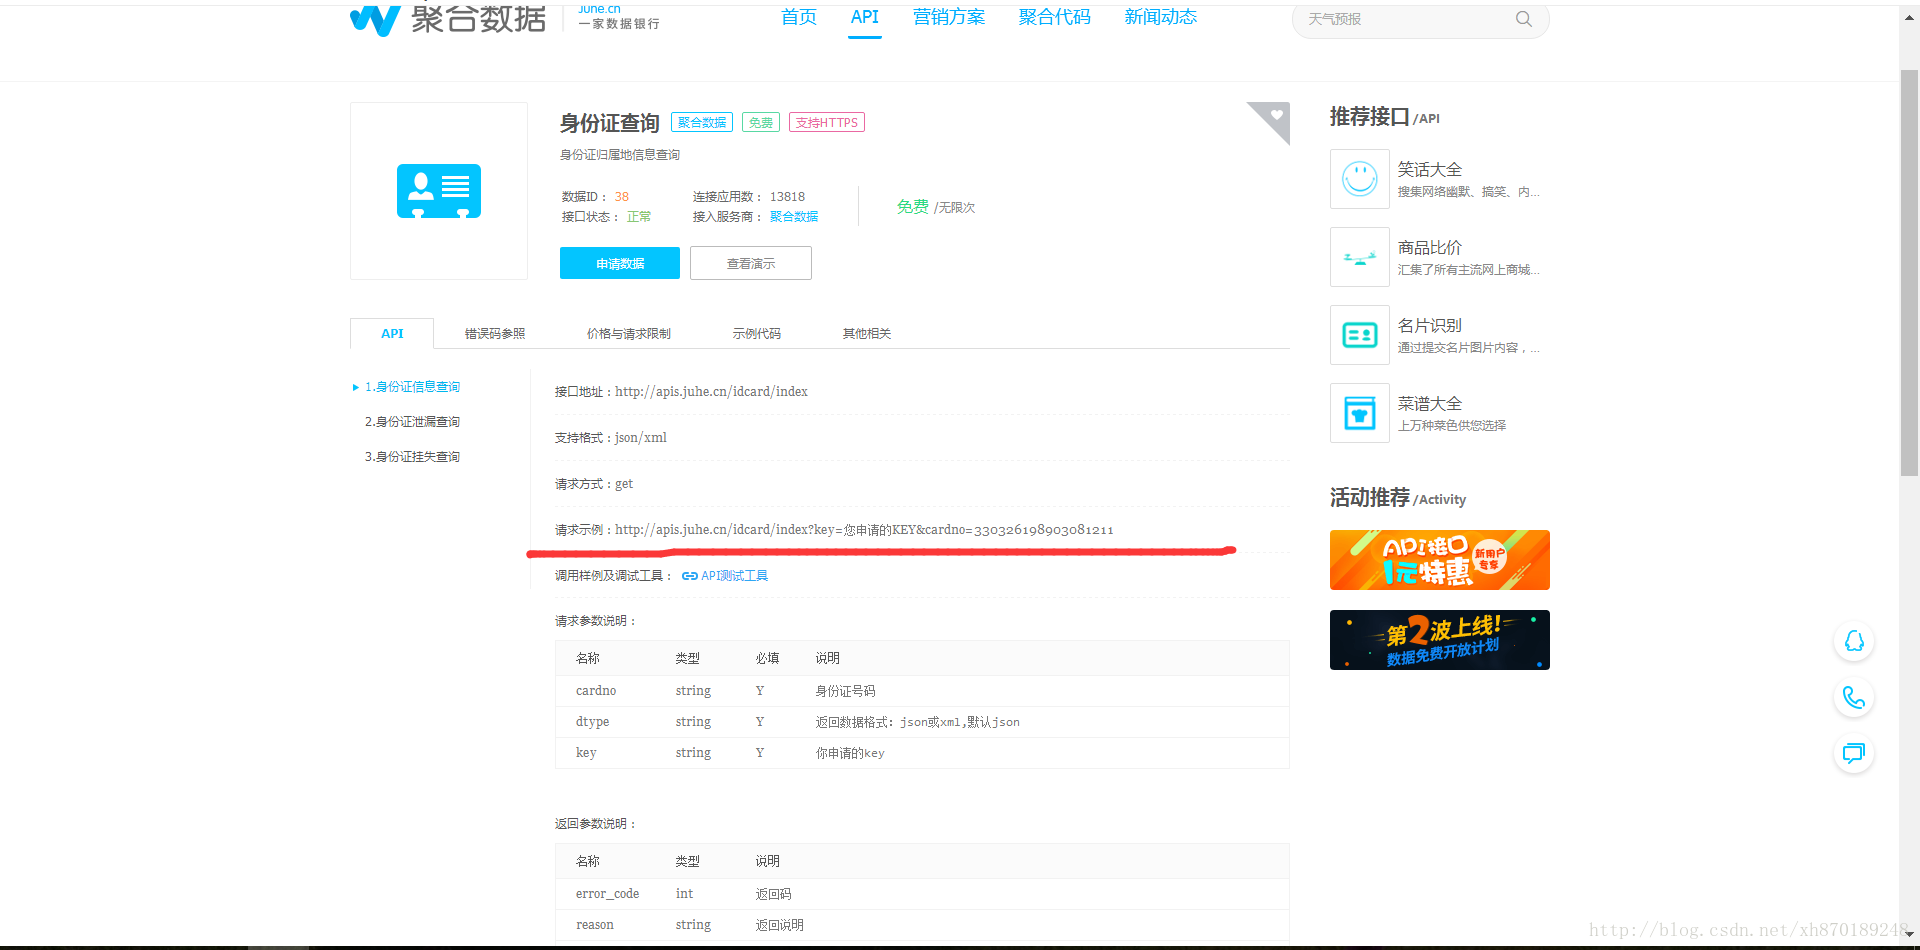Switch to 示例代码 tab
This screenshot has width=1920, height=950.
pos(757,334)
